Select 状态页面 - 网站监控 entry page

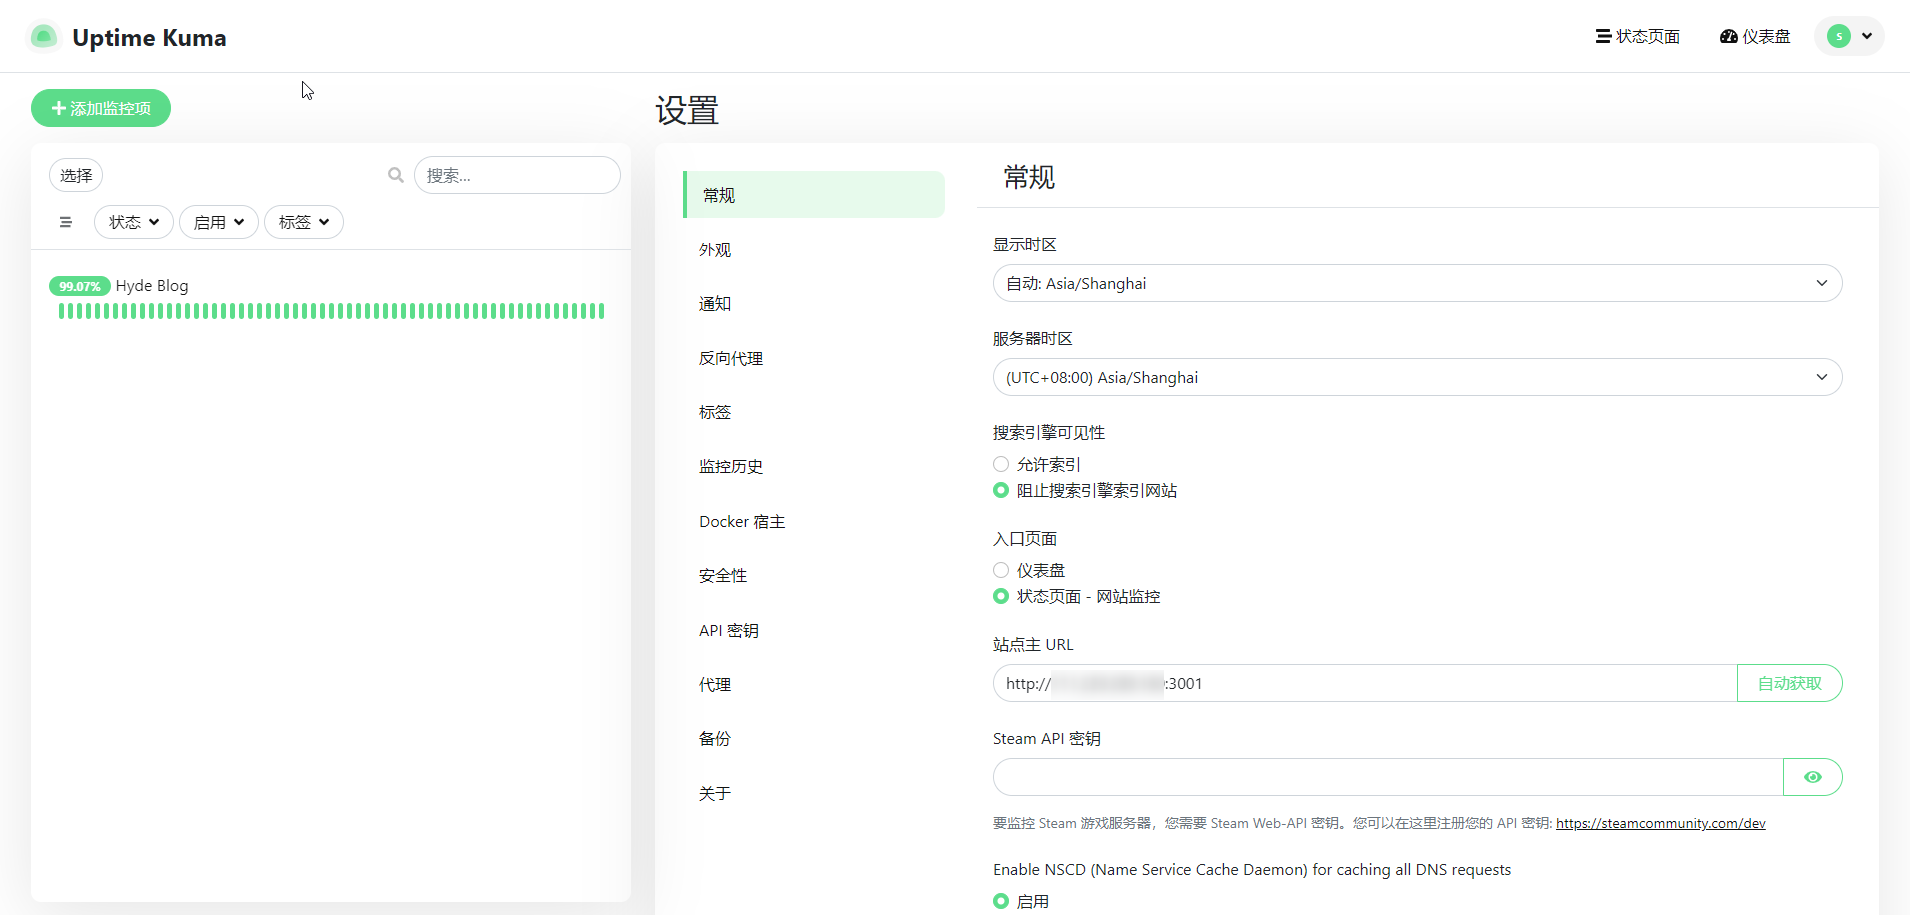[1001, 596]
